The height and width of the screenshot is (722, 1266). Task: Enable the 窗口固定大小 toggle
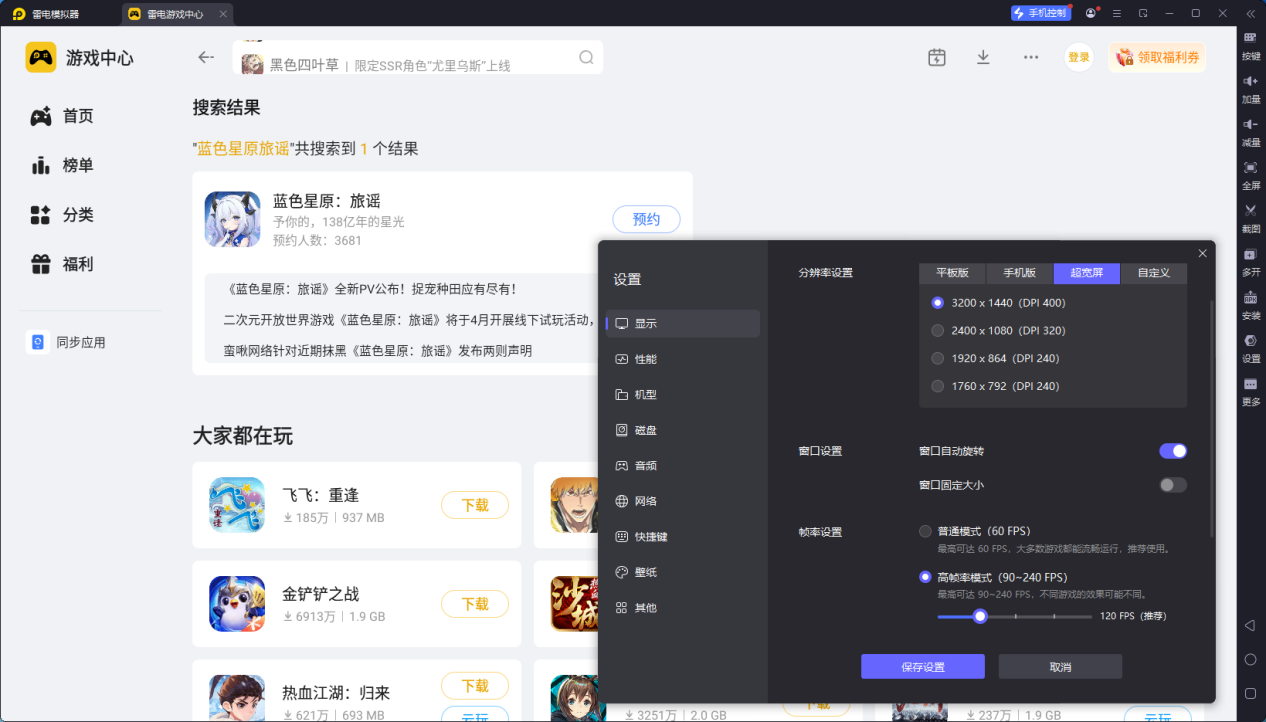pos(1172,484)
